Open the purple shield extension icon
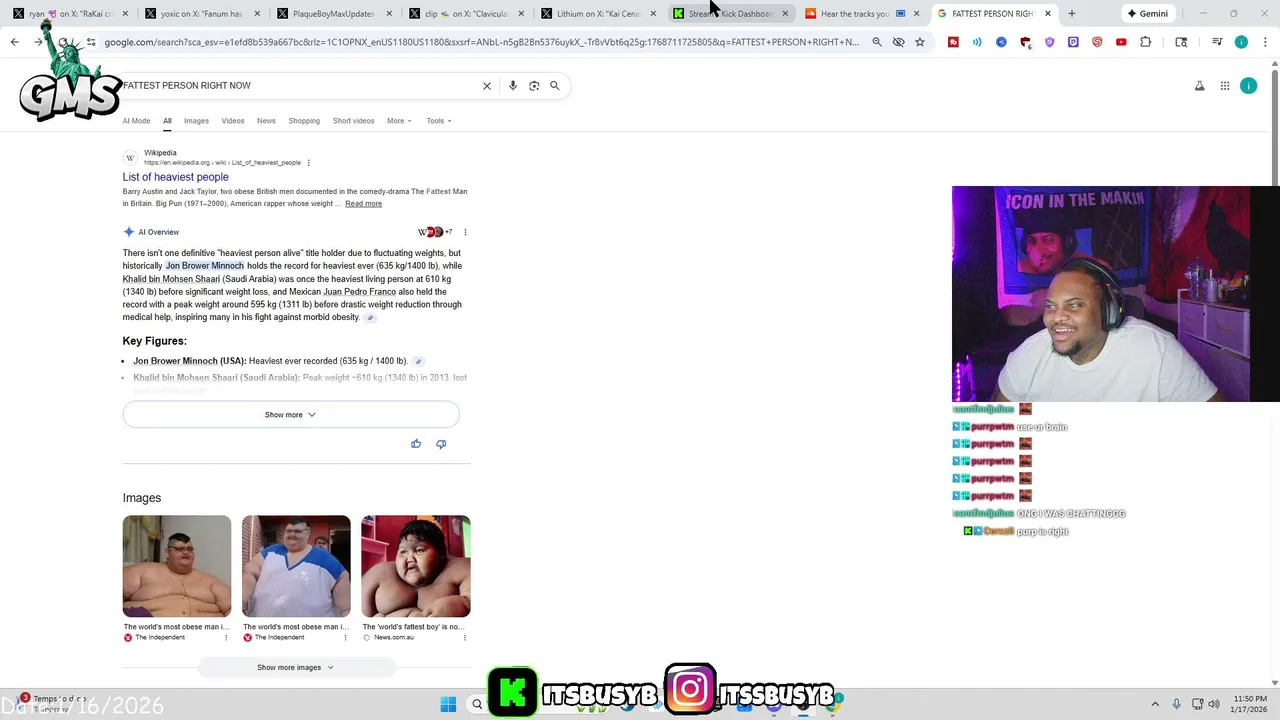This screenshot has width=1280, height=720. (x=1049, y=42)
